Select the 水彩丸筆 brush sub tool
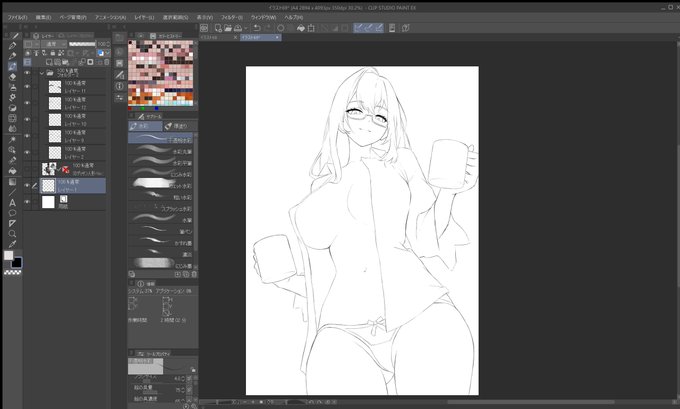The width and height of the screenshot is (680, 409). point(160,151)
